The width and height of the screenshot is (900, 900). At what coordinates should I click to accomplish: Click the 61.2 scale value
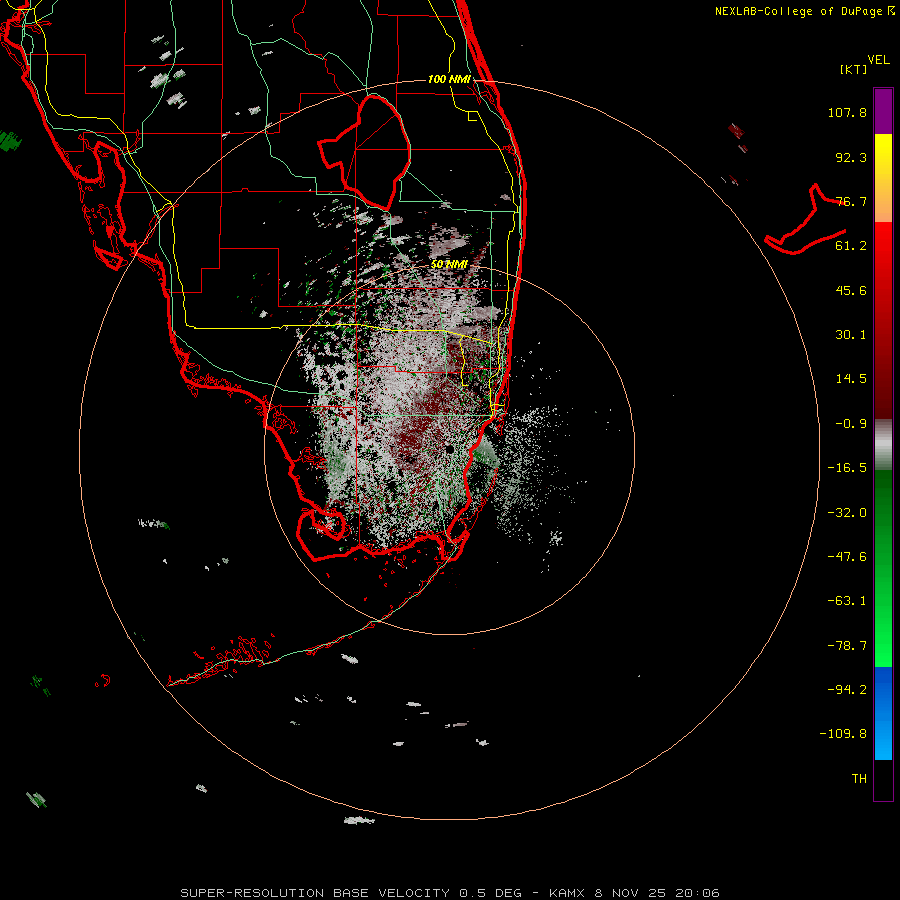coord(851,246)
